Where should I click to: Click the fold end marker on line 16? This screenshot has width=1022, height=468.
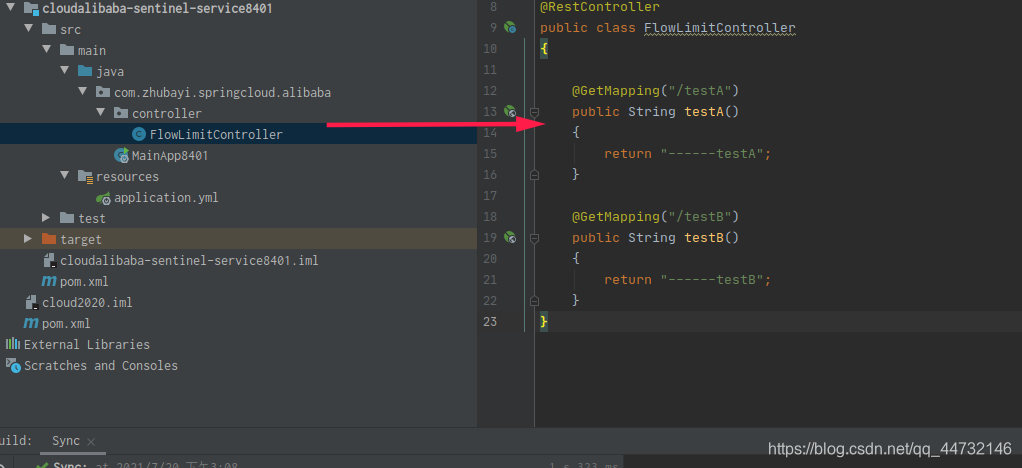[534, 174]
